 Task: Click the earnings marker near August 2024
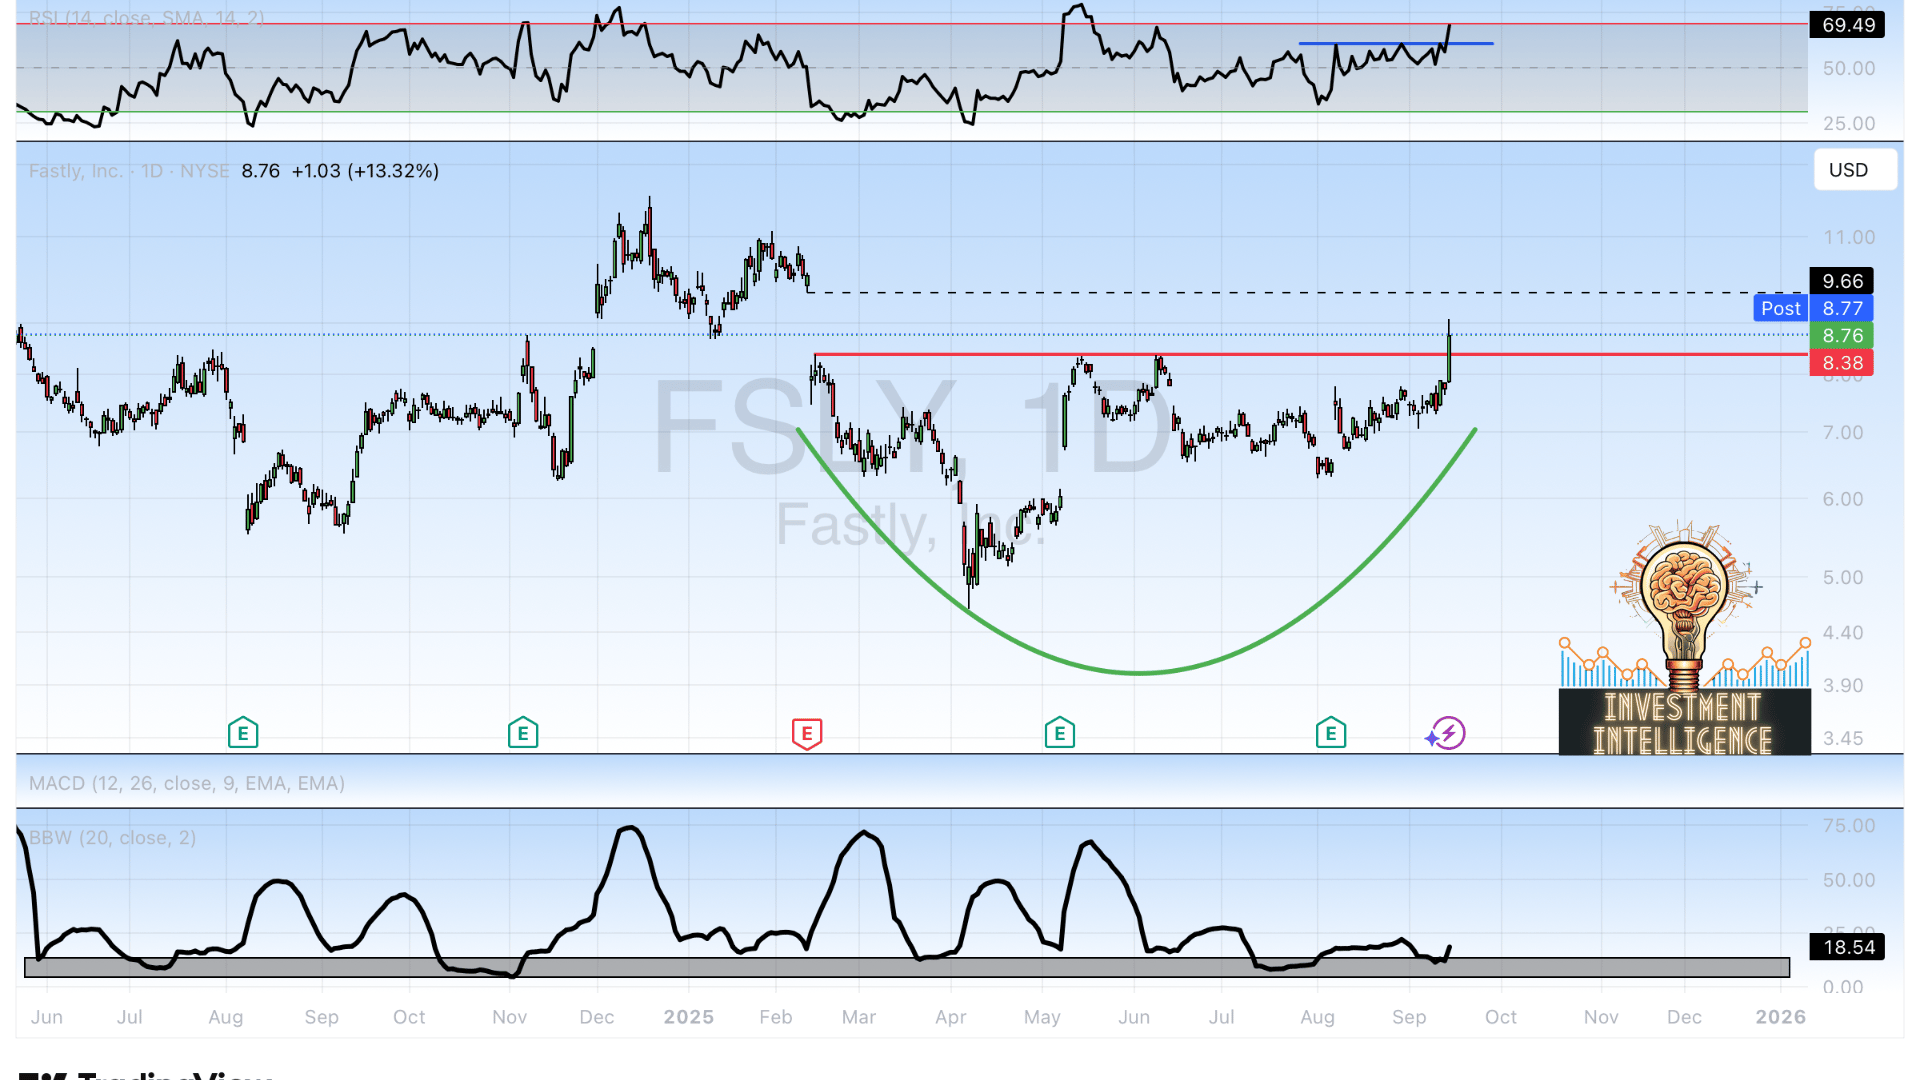tap(243, 733)
